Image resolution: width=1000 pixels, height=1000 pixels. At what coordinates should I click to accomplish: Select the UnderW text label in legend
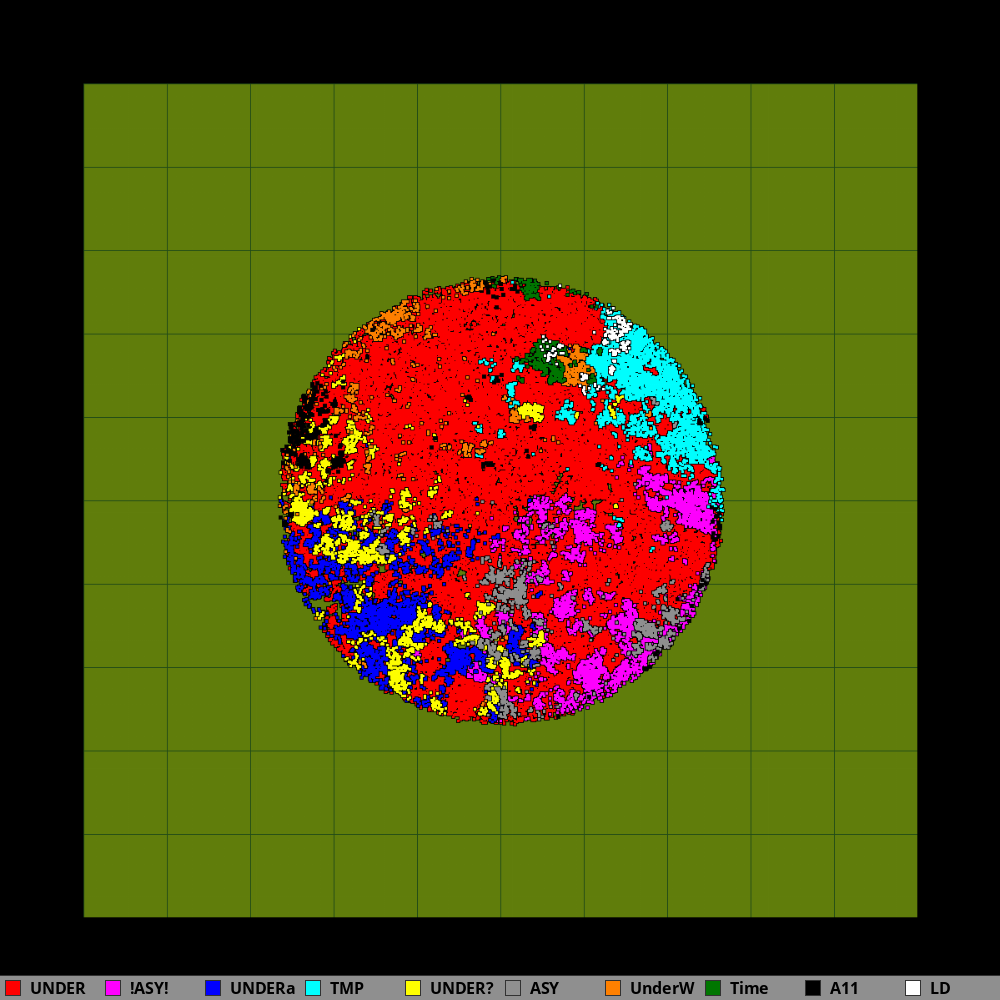pyautogui.click(x=662, y=988)
